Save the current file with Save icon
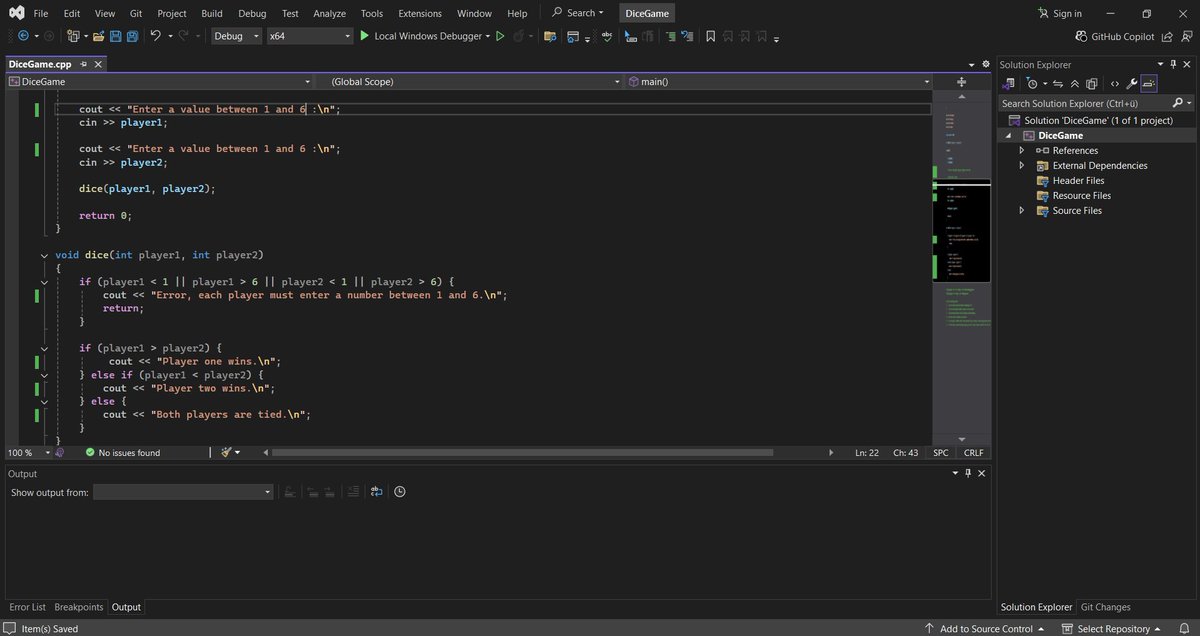Screen dimensions: 1200x636 (116, 36)
